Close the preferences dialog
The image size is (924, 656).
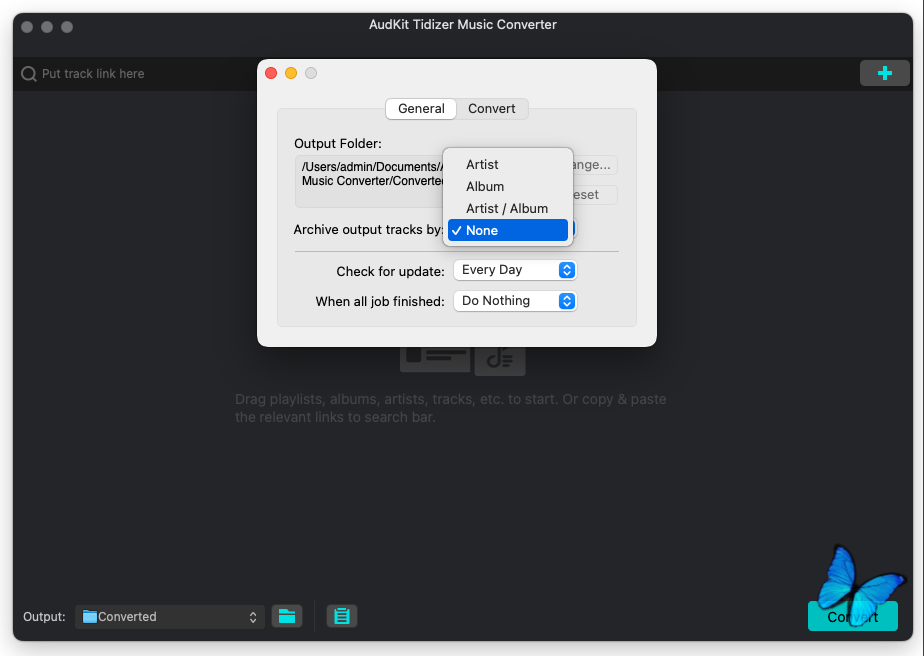point(271,73)
